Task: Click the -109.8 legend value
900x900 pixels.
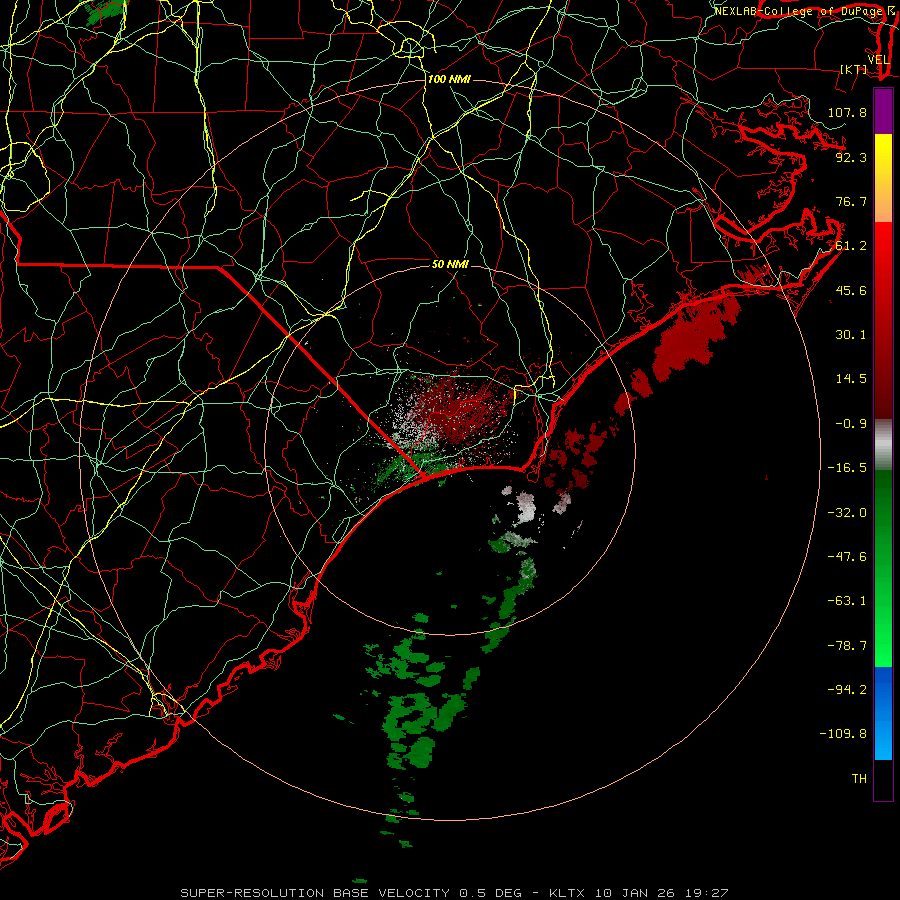Action: point(843,734)
